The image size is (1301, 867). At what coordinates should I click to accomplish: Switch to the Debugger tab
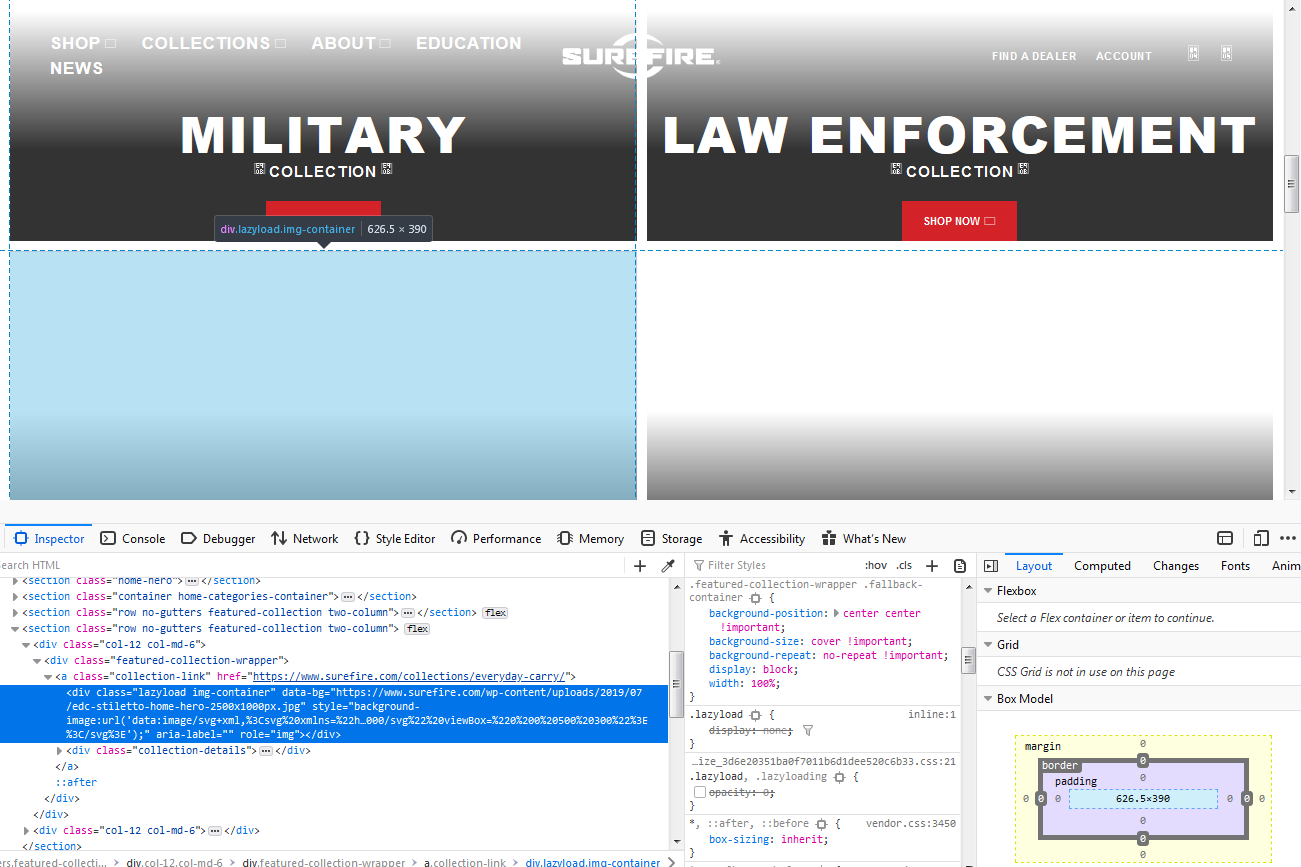point(218,538)
